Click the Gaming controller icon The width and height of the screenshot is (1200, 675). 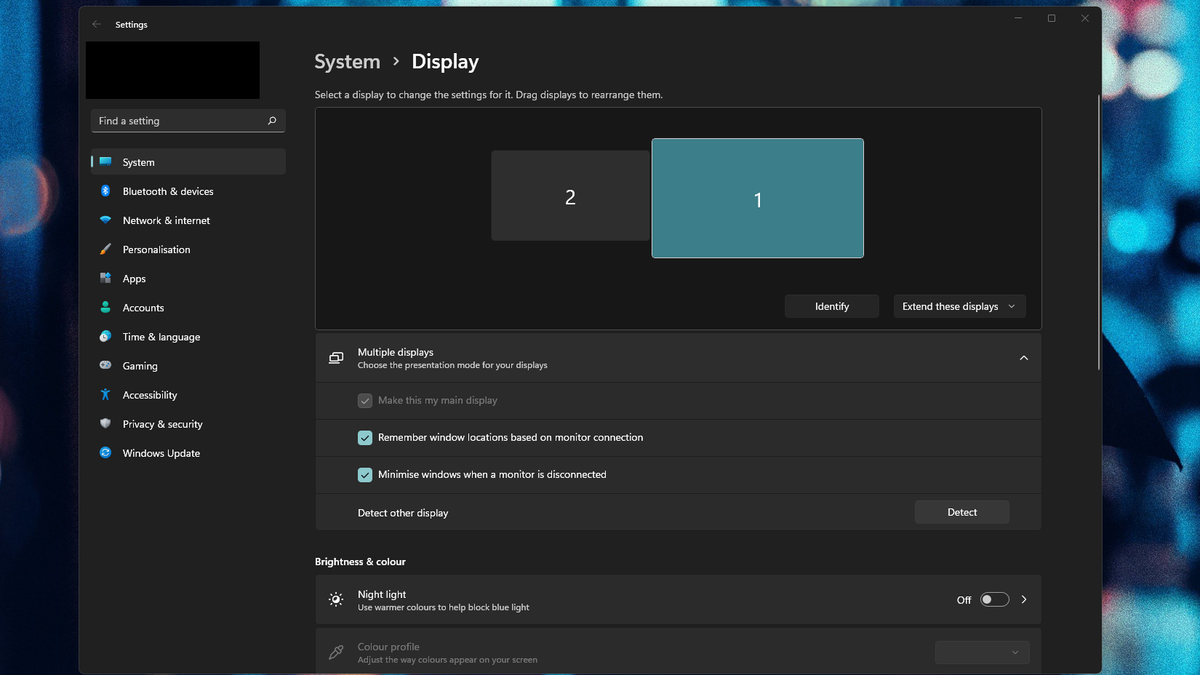pos(105,366)
